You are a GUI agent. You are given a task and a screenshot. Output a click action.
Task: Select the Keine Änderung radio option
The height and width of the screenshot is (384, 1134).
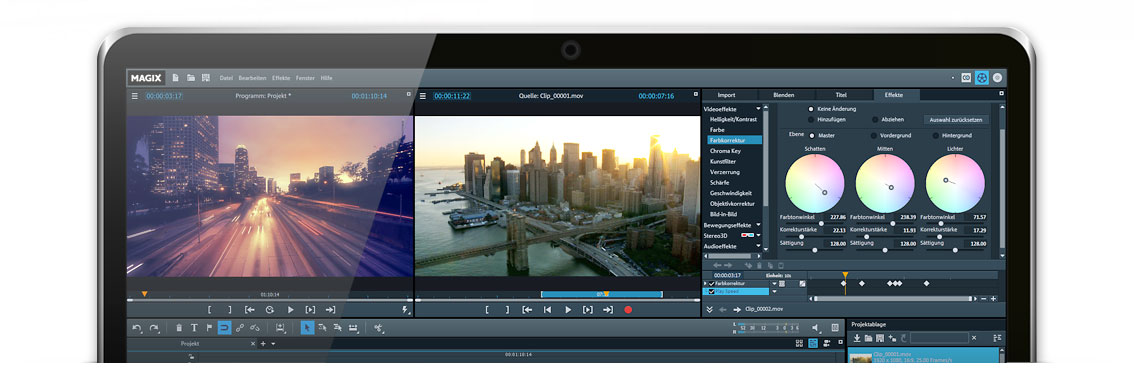pyautogui.click(x=811, y=108)
